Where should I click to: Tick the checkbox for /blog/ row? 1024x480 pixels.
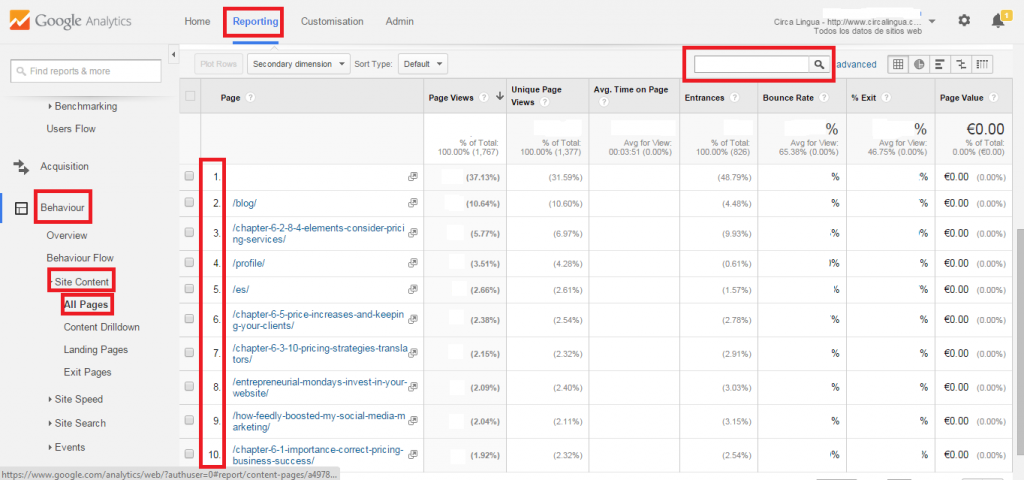189,203
